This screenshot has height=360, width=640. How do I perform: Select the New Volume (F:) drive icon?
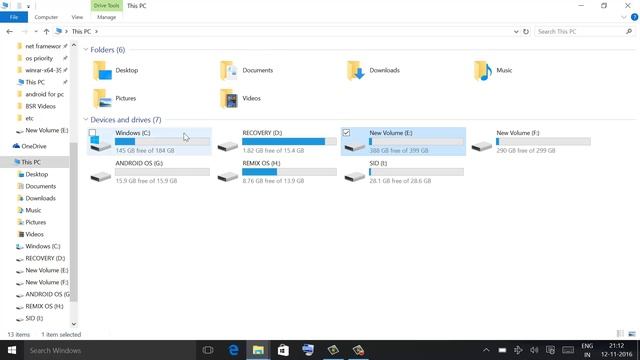click(x=482, y=146)
